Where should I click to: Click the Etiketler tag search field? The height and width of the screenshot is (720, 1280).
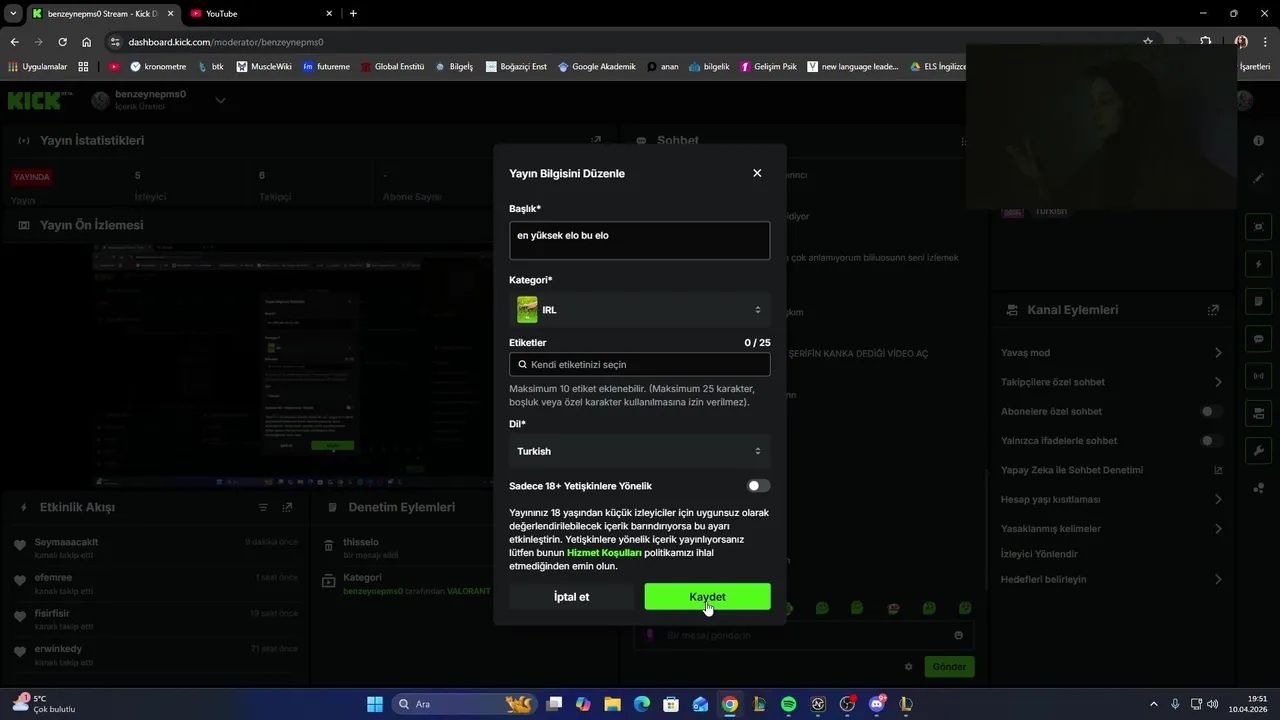point(639,365)
